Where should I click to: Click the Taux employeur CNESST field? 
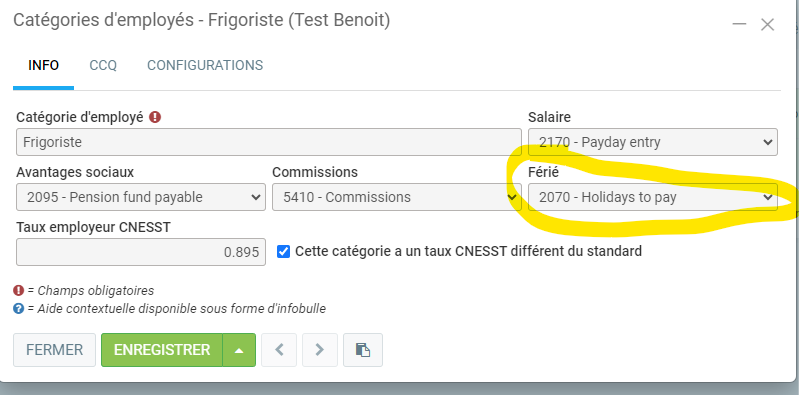(x=141, y=252)
